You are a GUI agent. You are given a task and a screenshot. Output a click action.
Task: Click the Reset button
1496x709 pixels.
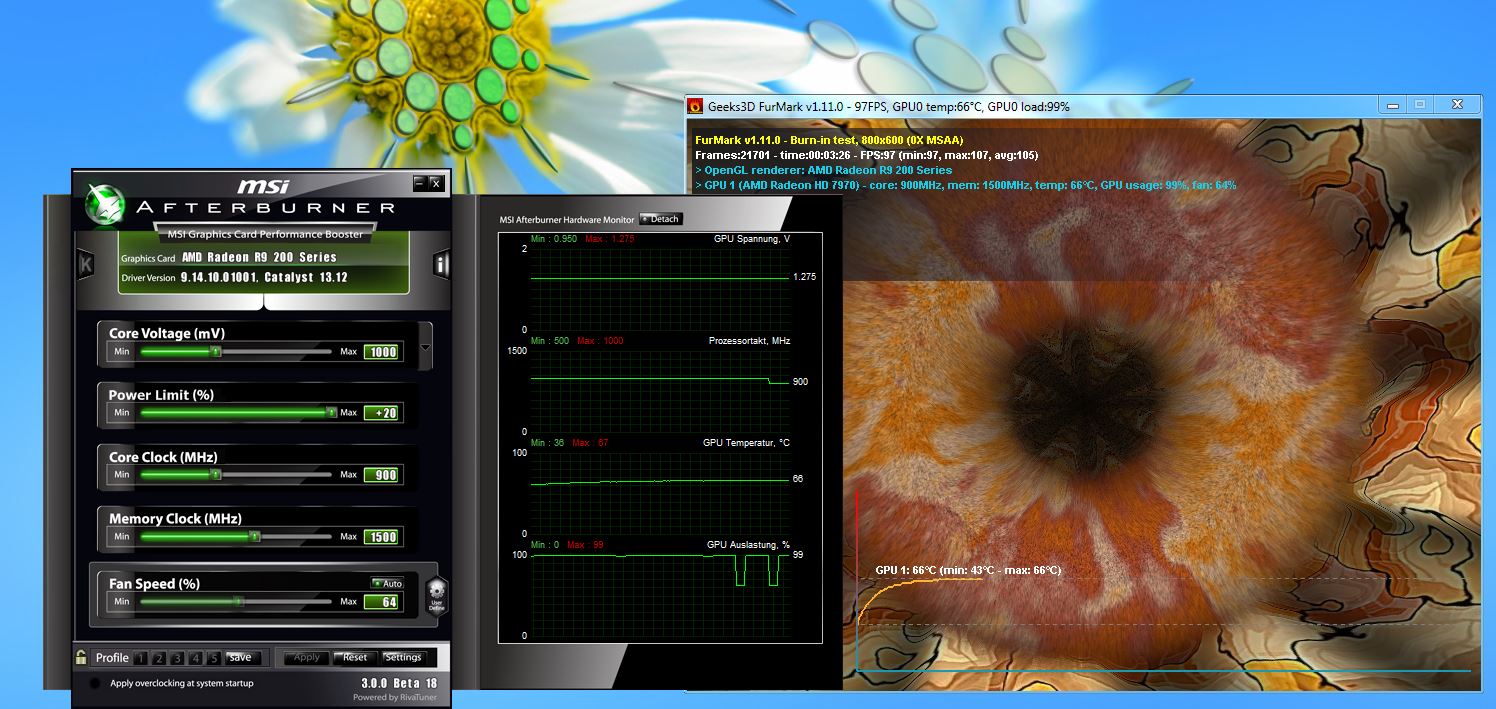click(x=355, y=658)
